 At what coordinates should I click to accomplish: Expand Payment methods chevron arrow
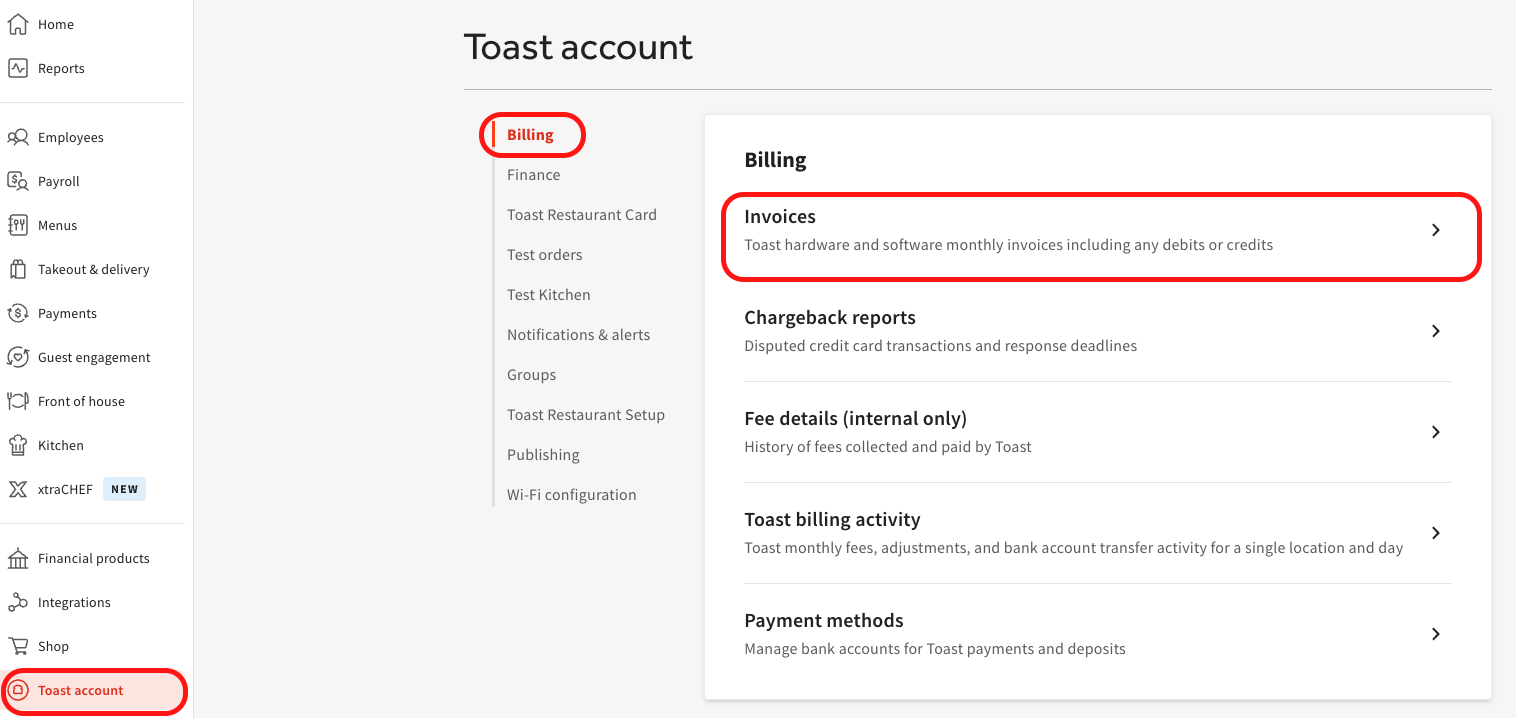pyautogui.click(x=1435, y=634)
